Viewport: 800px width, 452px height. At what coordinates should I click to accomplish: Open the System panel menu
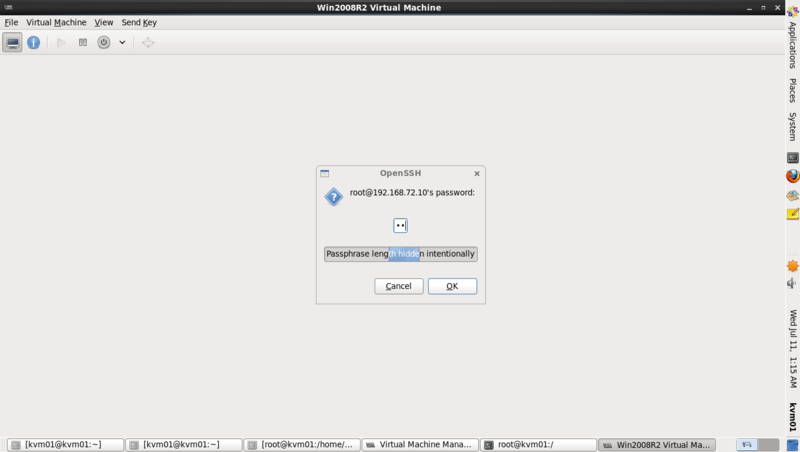pos(792,127)
